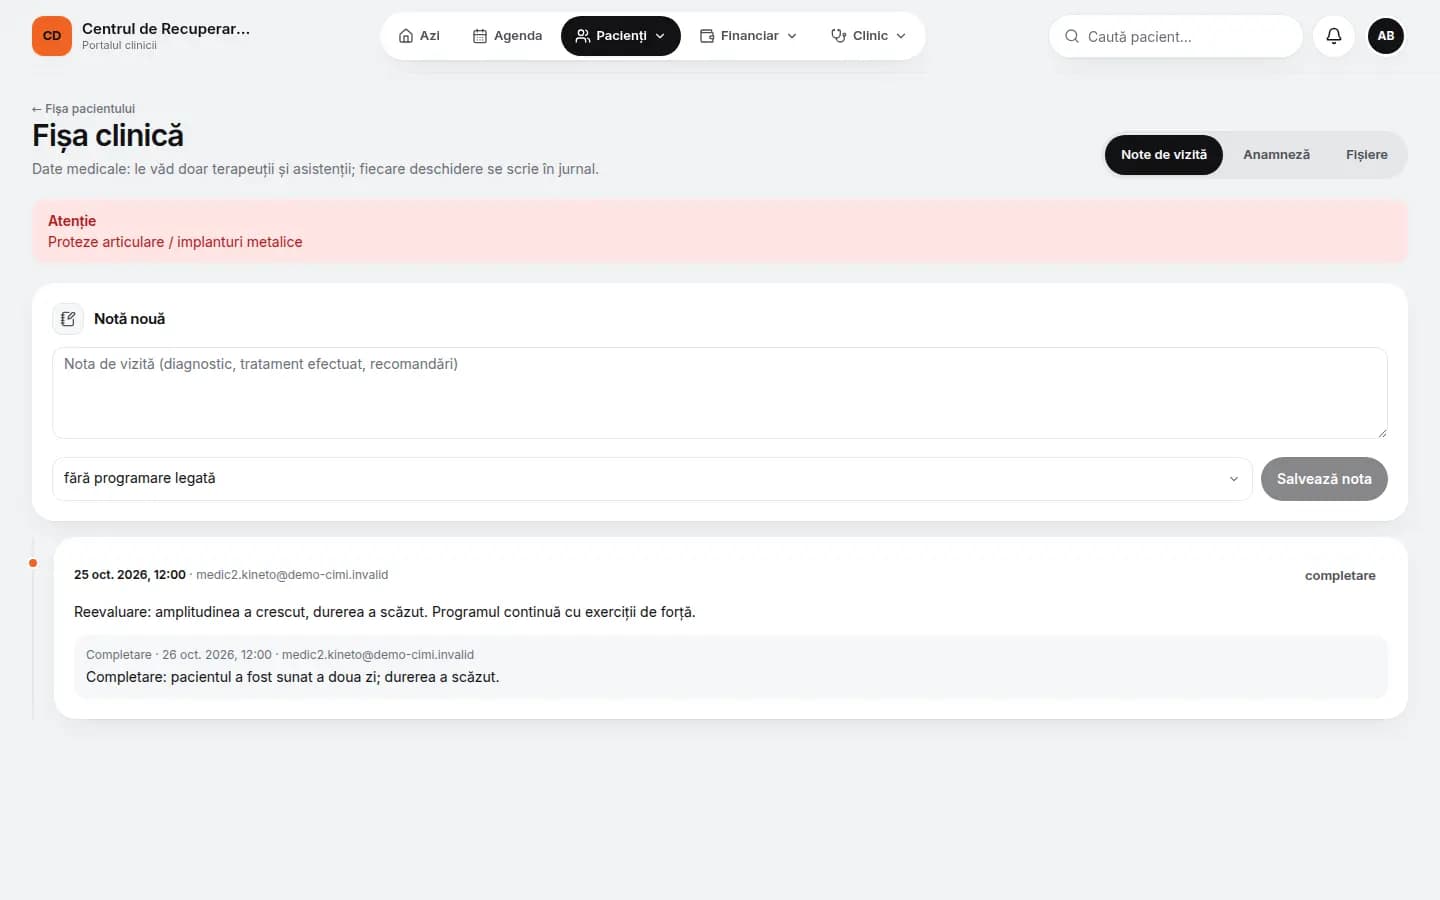Click the 'Portalul clinicii' subtitle
The image size is (1440, 900).
click(x=119, y=46)
